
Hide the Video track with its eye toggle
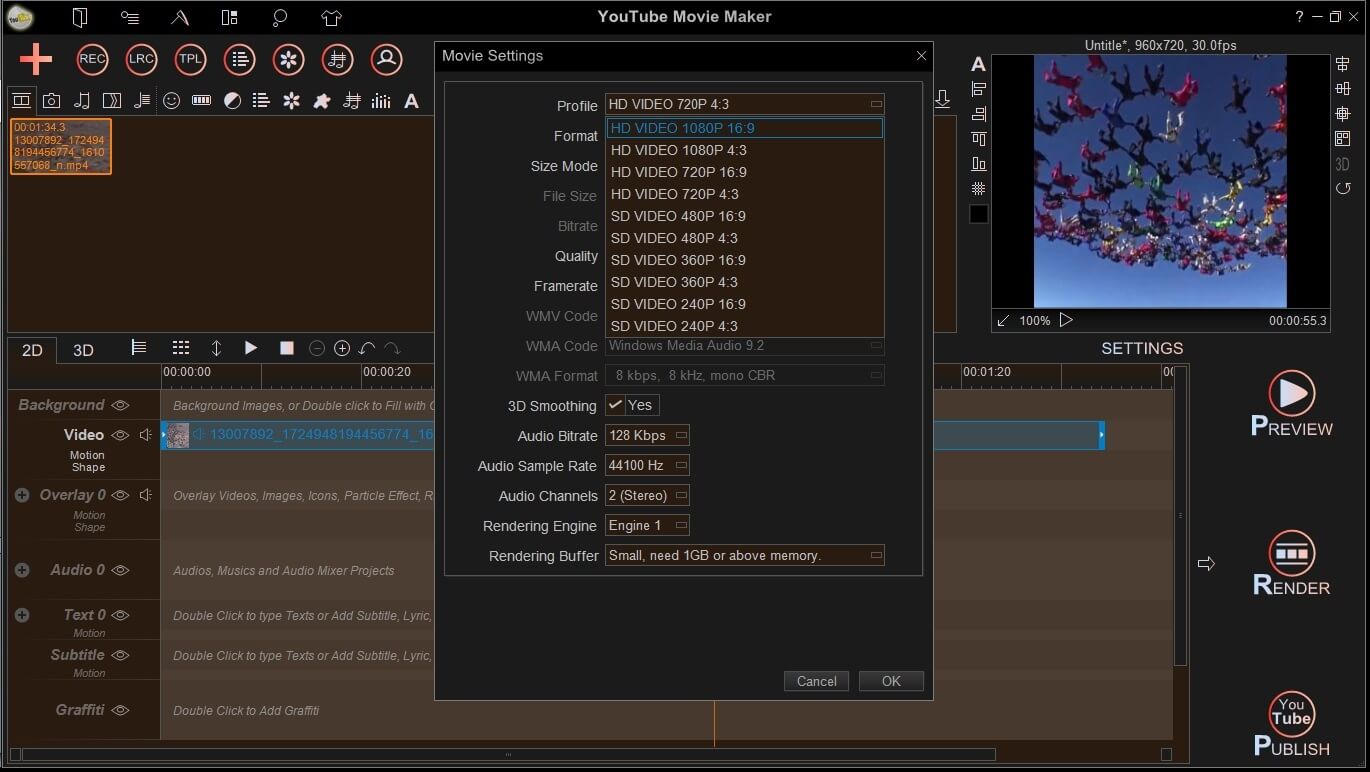[119, 434]
